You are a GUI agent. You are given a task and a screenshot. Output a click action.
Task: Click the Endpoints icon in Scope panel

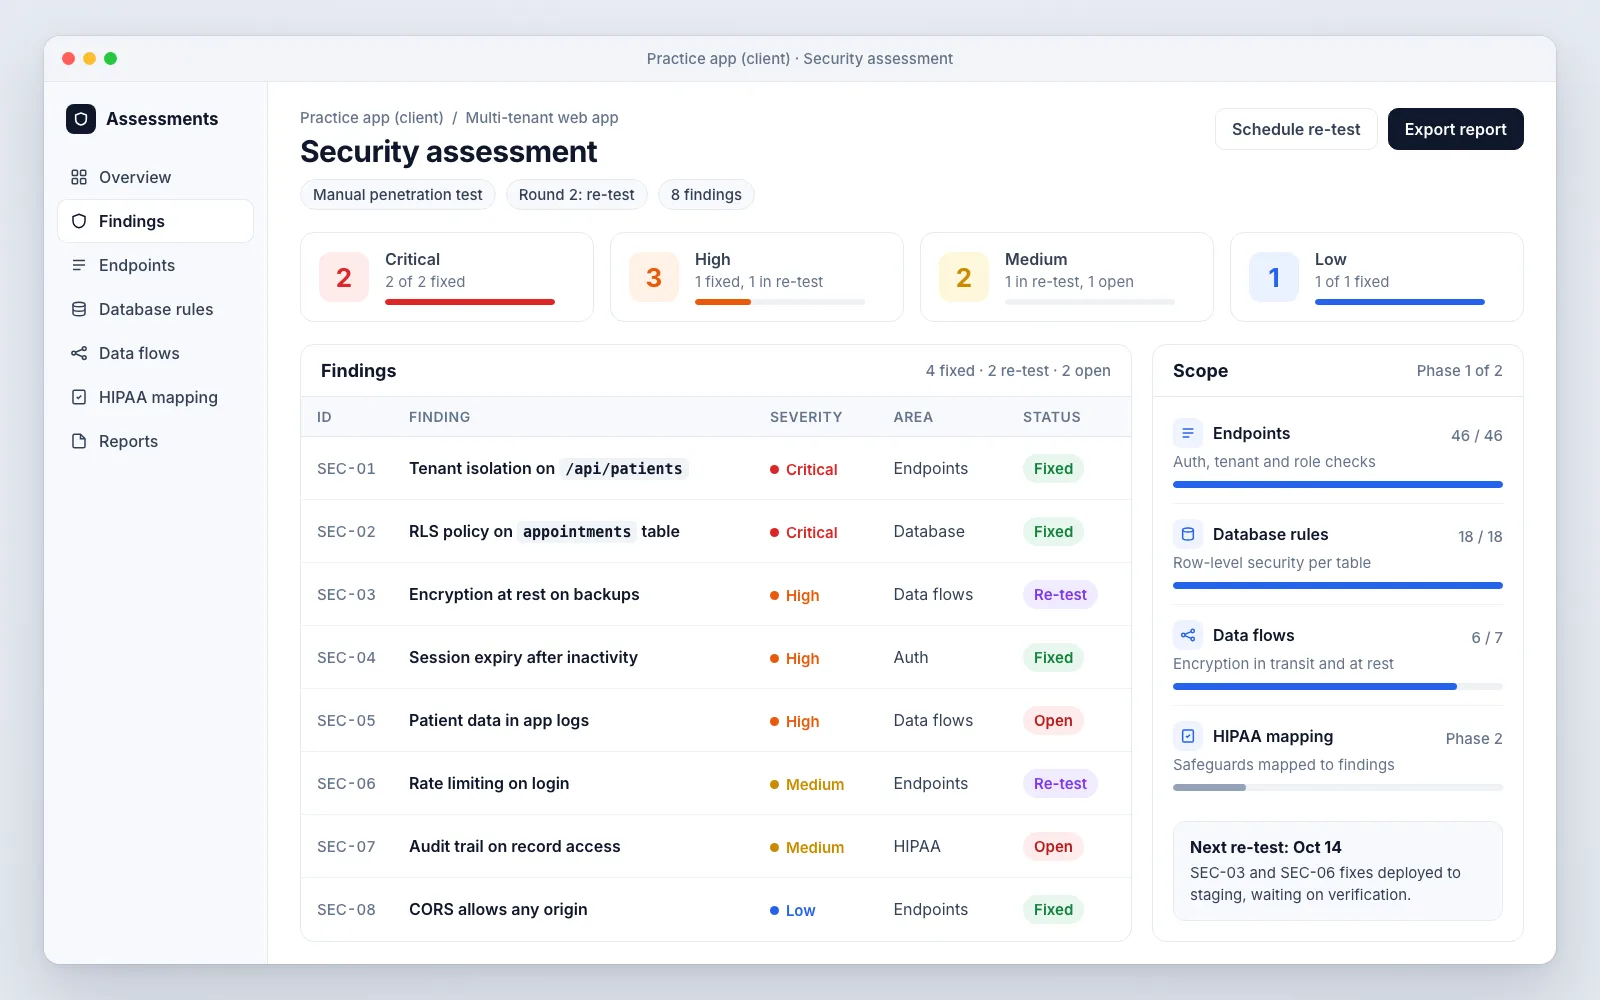(1188, 433)
